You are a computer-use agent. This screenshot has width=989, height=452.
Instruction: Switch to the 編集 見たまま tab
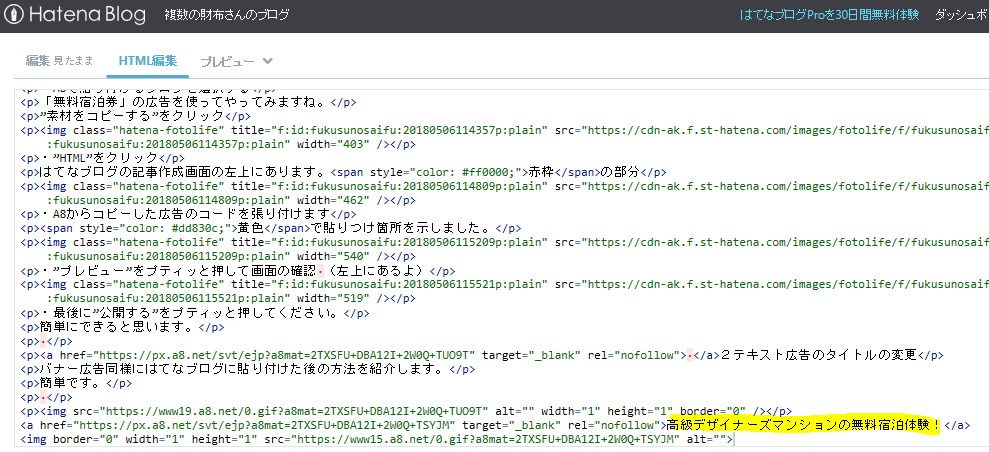pyautogui.click(x=59, y=61)
